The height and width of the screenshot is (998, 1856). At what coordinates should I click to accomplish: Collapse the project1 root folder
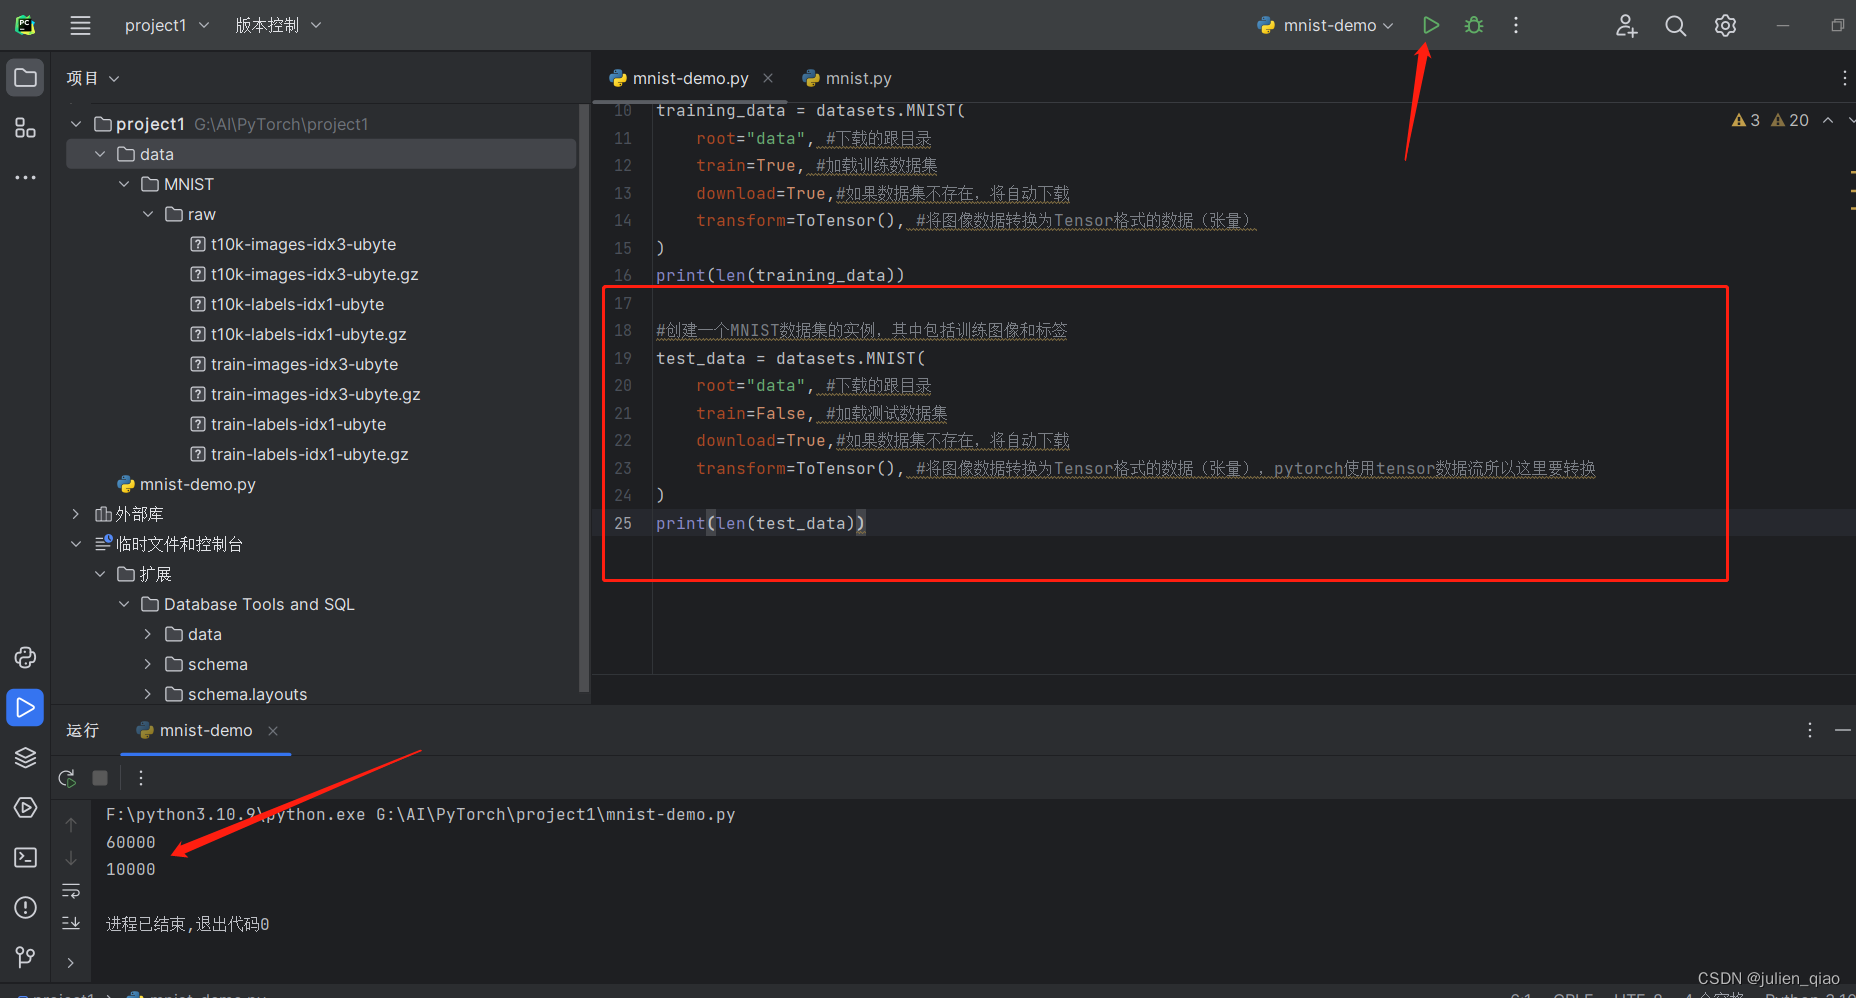(76, 124)
